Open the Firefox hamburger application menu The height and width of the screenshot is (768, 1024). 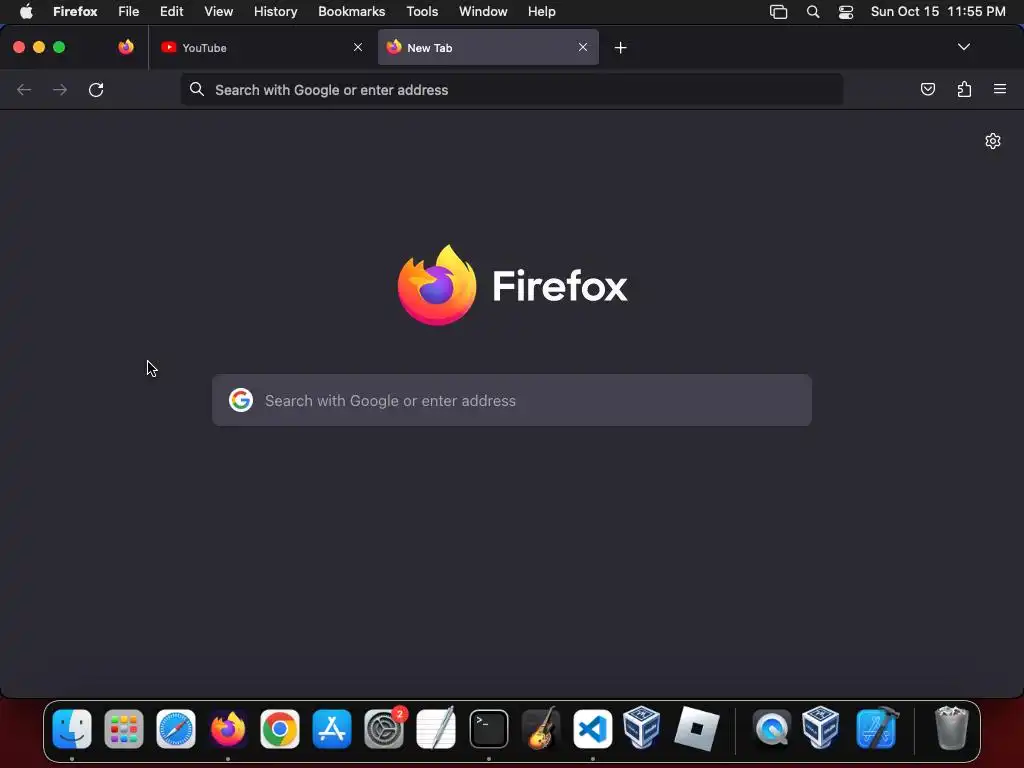coord(1000,89)
